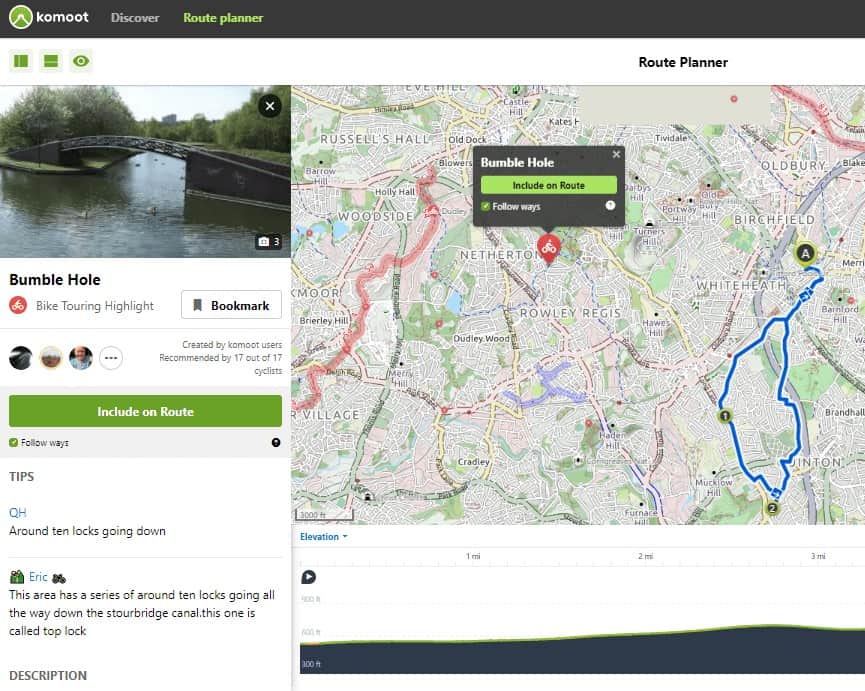Click the red Bumble Hole map pin
The width and height of the screenshot is (865, 691).
[548, 246]
